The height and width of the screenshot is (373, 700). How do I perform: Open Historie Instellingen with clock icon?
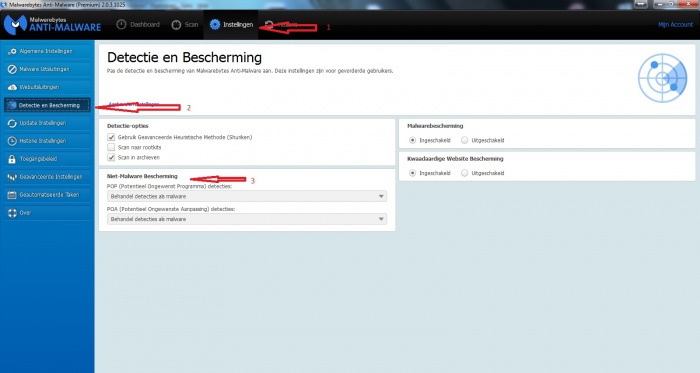point(47,141)
